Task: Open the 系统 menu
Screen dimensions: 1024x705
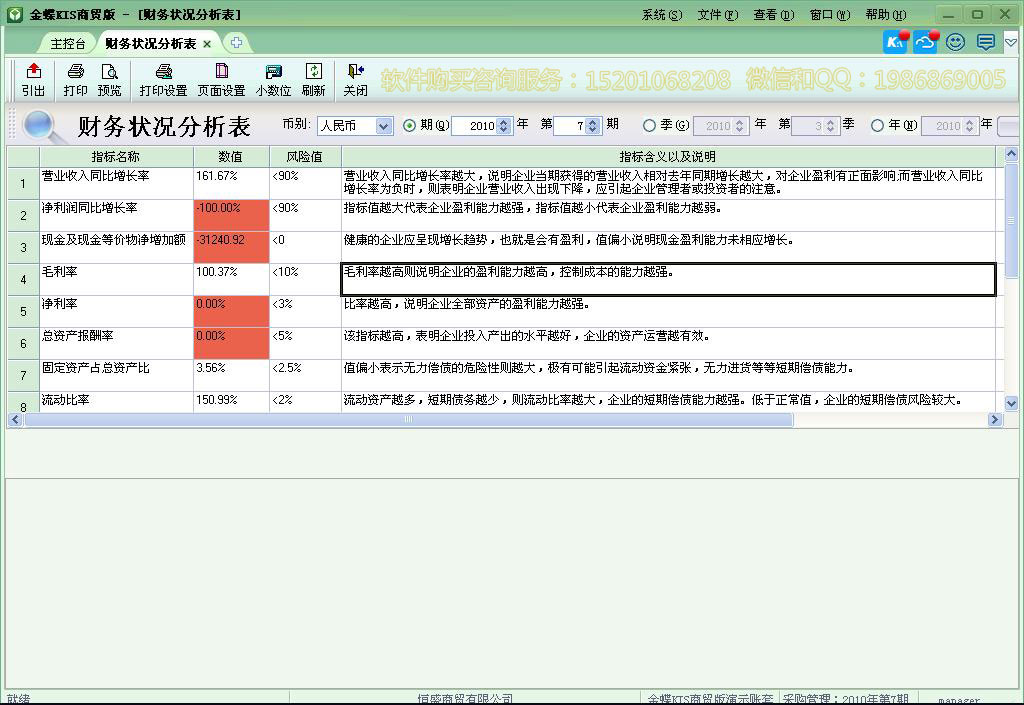Action: click(x=661, y=15)
